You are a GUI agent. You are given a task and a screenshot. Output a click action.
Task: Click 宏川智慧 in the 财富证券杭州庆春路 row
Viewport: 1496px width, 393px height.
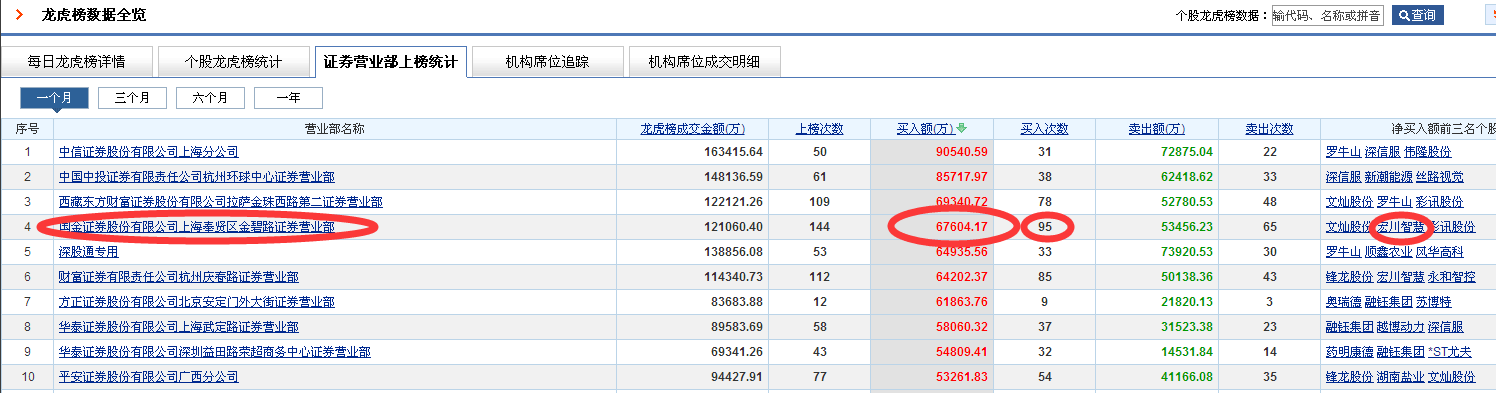[x=1401, y=277]
